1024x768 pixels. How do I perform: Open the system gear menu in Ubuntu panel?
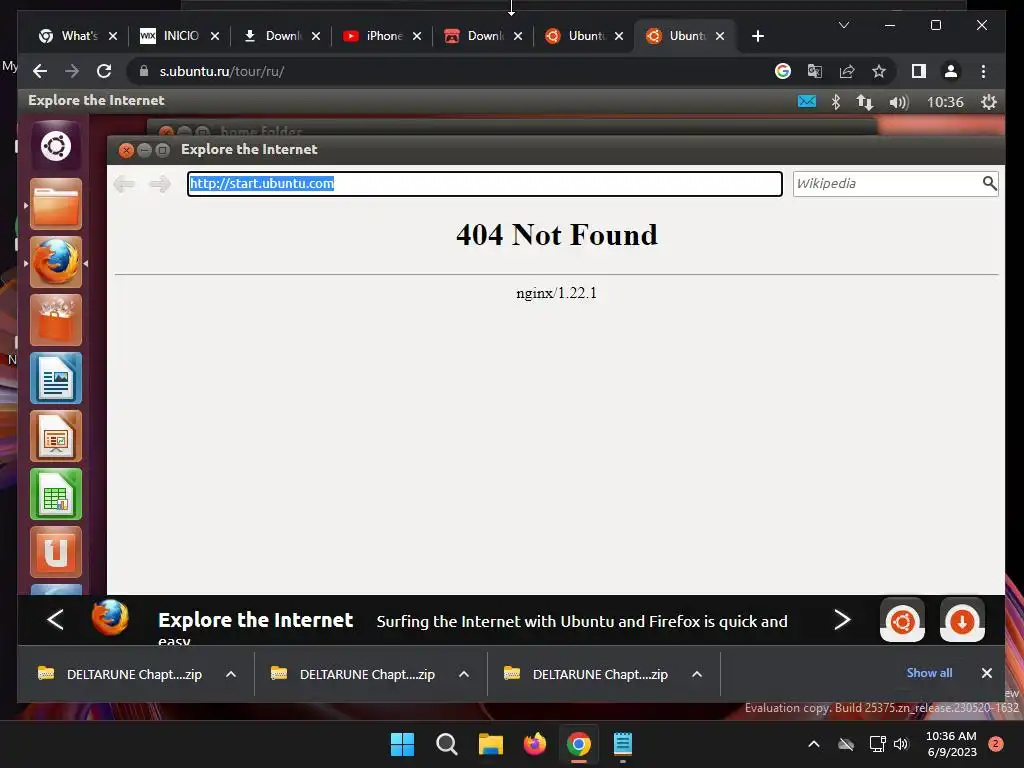pyautogui.click(x=989, y=102)
